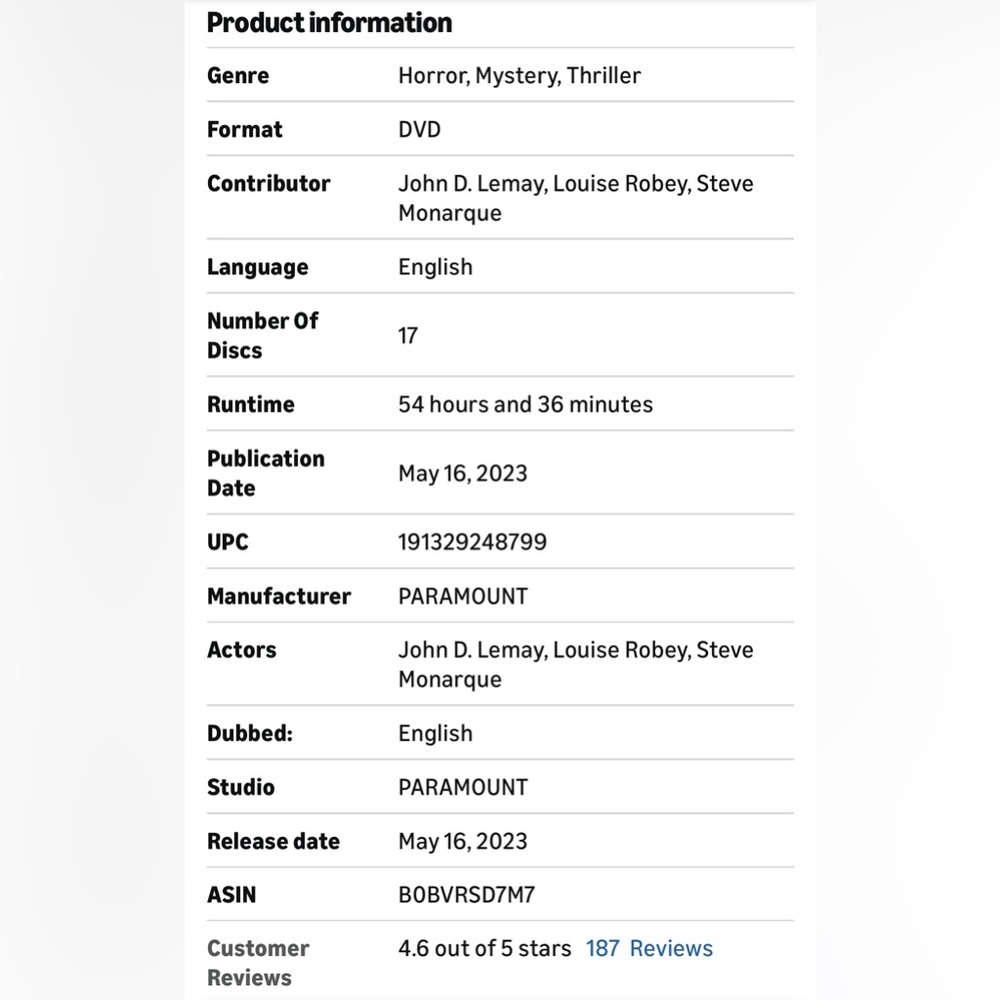This screenshot has height=1000, width=1000.
Task: Click the Number Of Discs value 17
Action: coord(408,335)
